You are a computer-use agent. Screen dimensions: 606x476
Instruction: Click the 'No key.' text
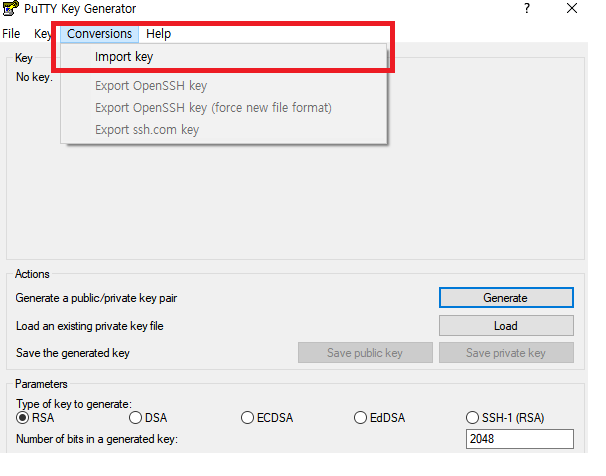point(34,77)
